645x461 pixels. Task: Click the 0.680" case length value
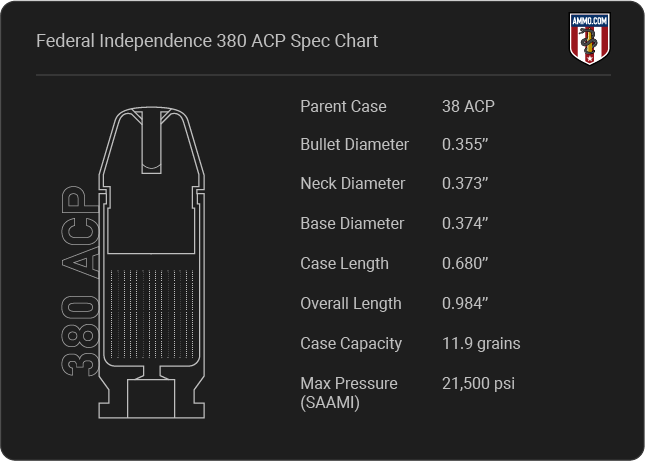[465, 263]
